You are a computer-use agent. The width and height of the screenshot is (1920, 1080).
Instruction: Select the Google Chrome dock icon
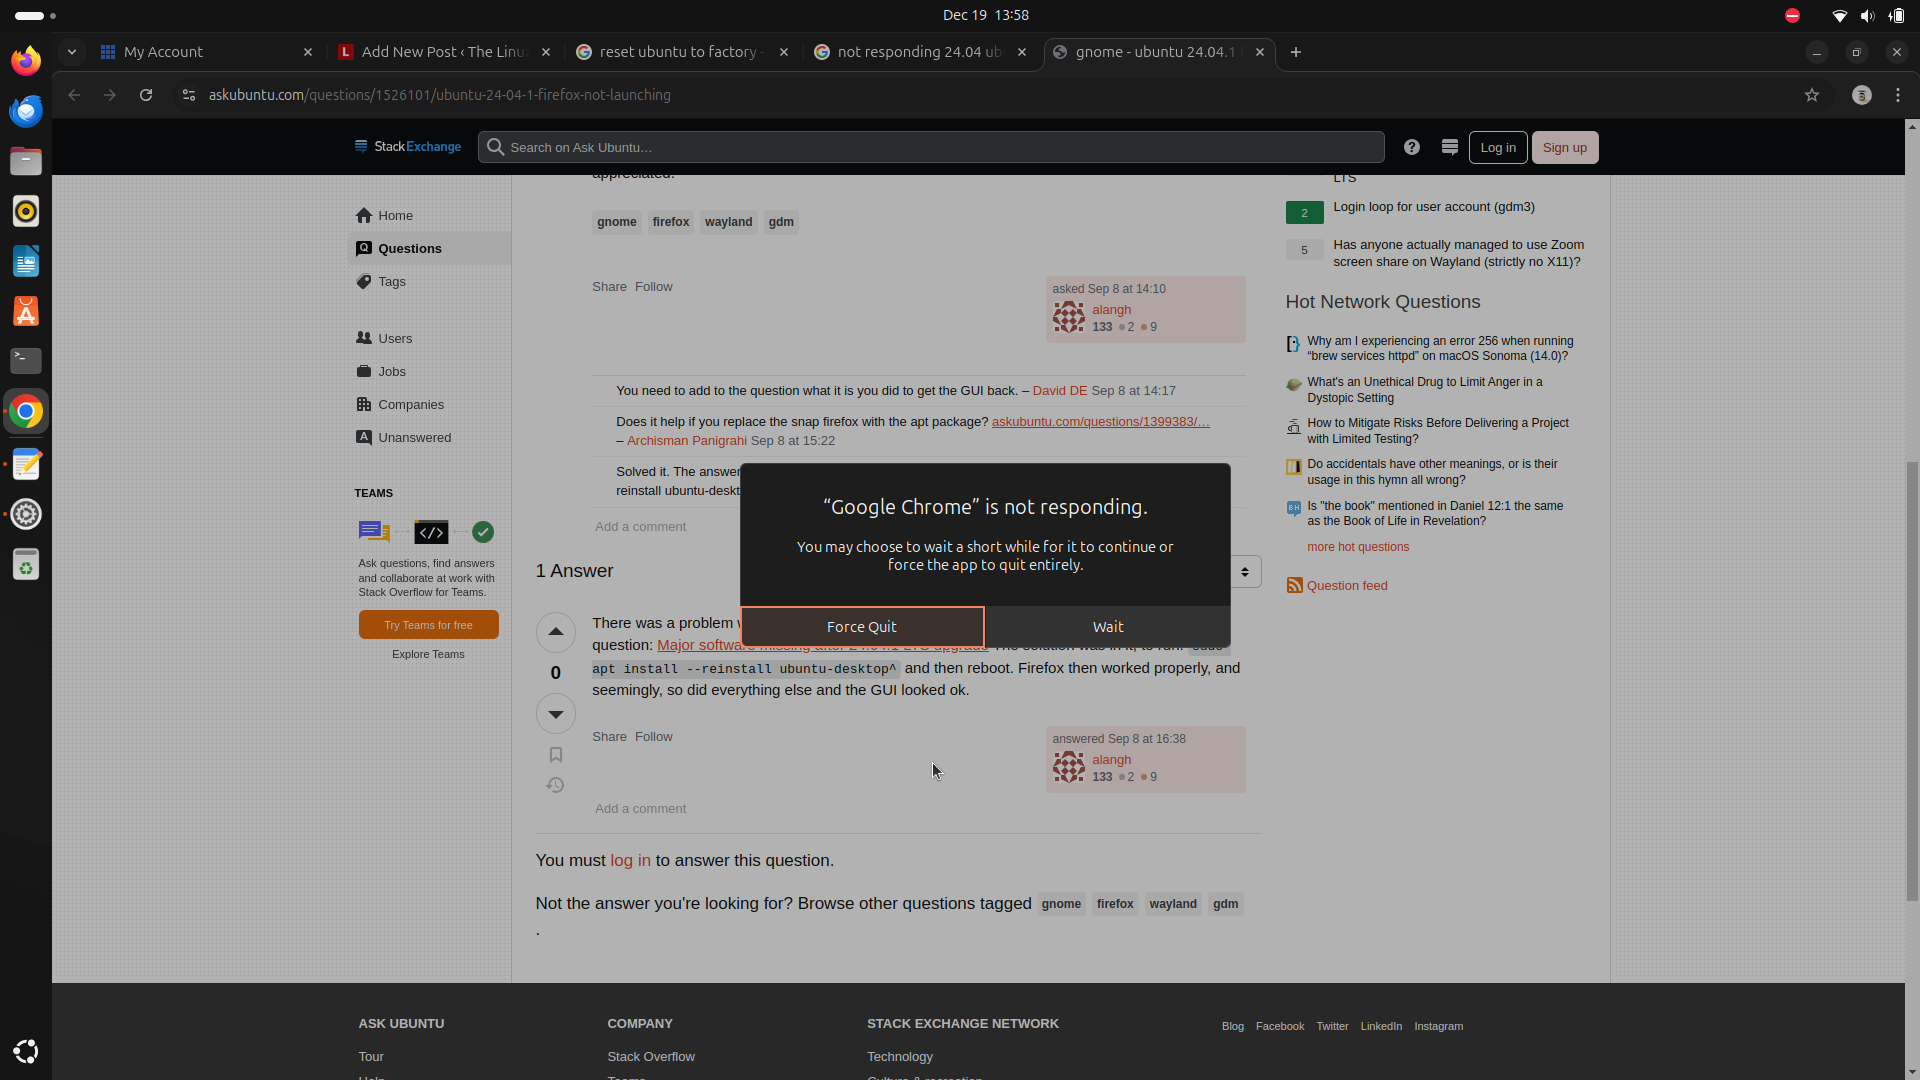click(x=26, y=411)
